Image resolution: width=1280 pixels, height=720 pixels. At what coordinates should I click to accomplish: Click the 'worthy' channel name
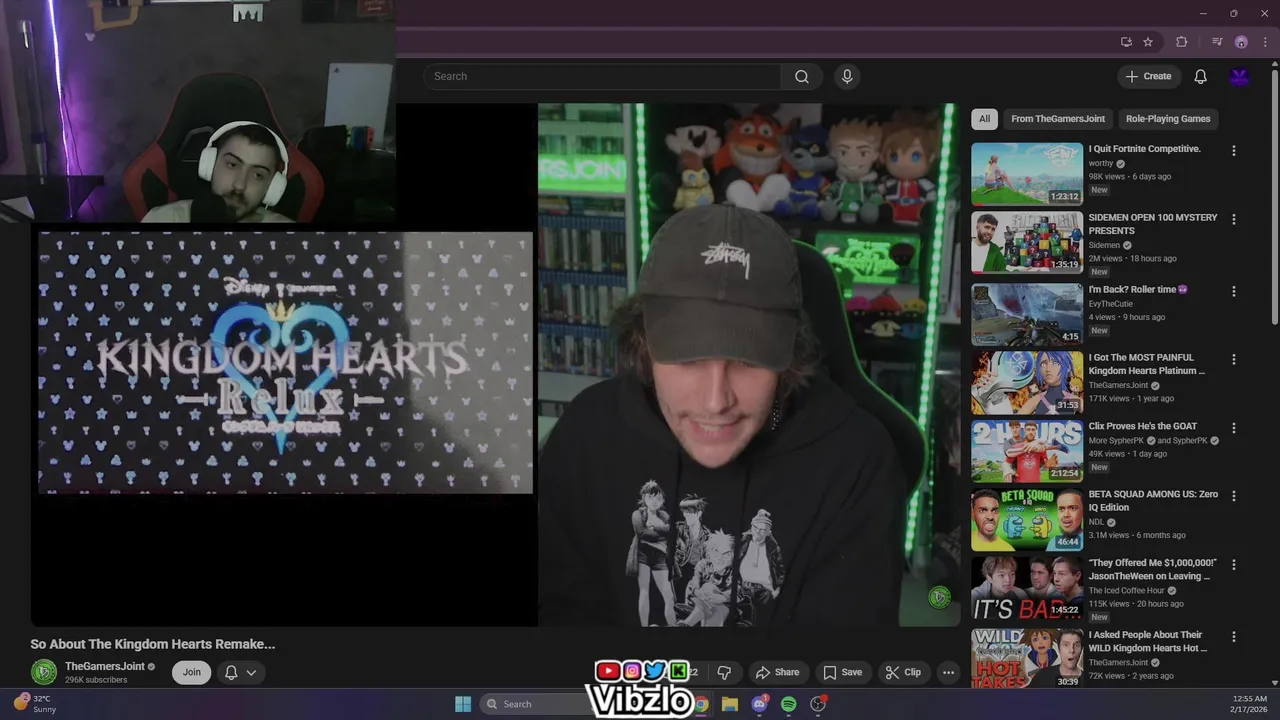(1100, 163)
